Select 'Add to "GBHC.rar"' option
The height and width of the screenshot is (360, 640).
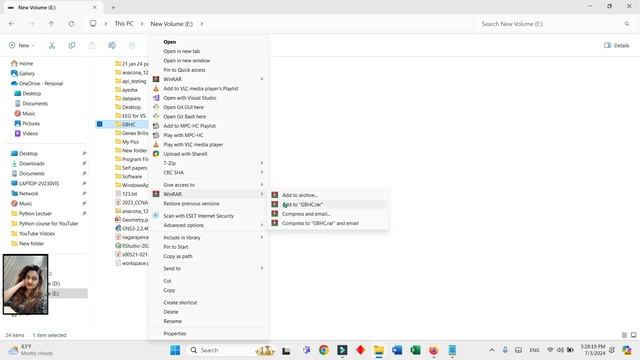[328, 204]
